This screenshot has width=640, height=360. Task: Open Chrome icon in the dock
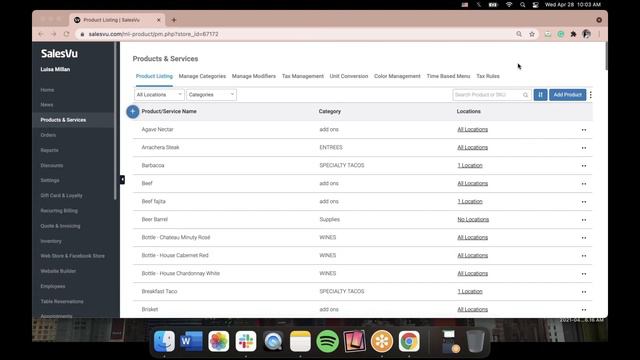(x=409, y=341)
